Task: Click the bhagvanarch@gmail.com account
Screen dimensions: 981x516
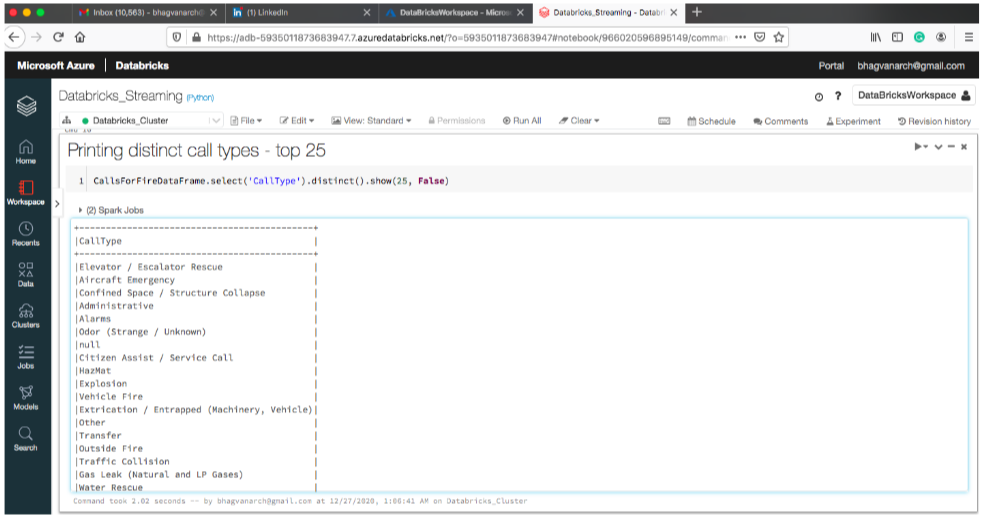Action: tap(911, 66)
